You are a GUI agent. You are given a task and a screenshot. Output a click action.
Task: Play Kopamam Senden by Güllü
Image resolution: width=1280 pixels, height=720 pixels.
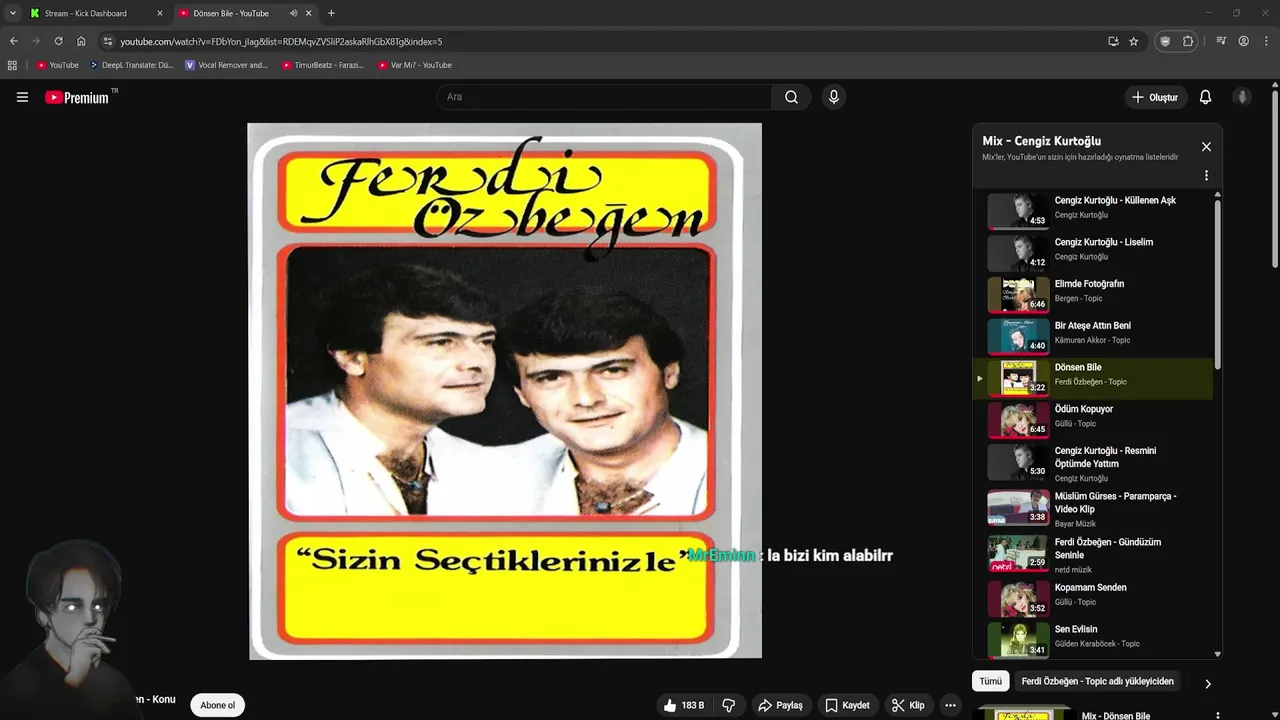[1094, 597]
